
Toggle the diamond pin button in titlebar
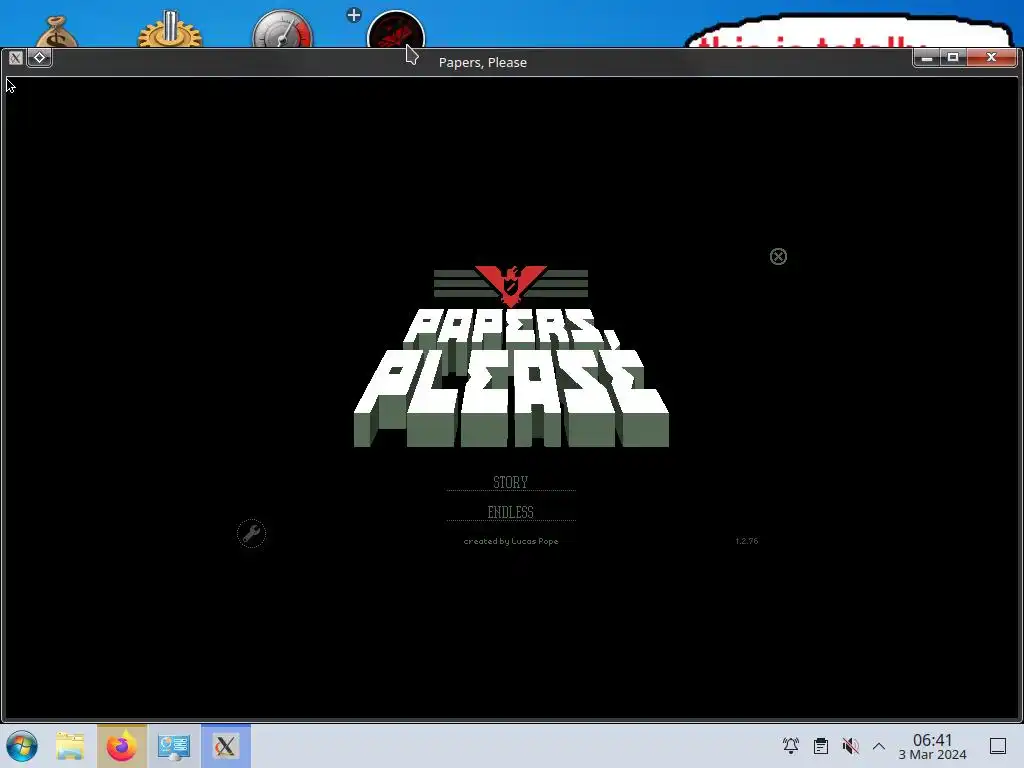point(39,57)
